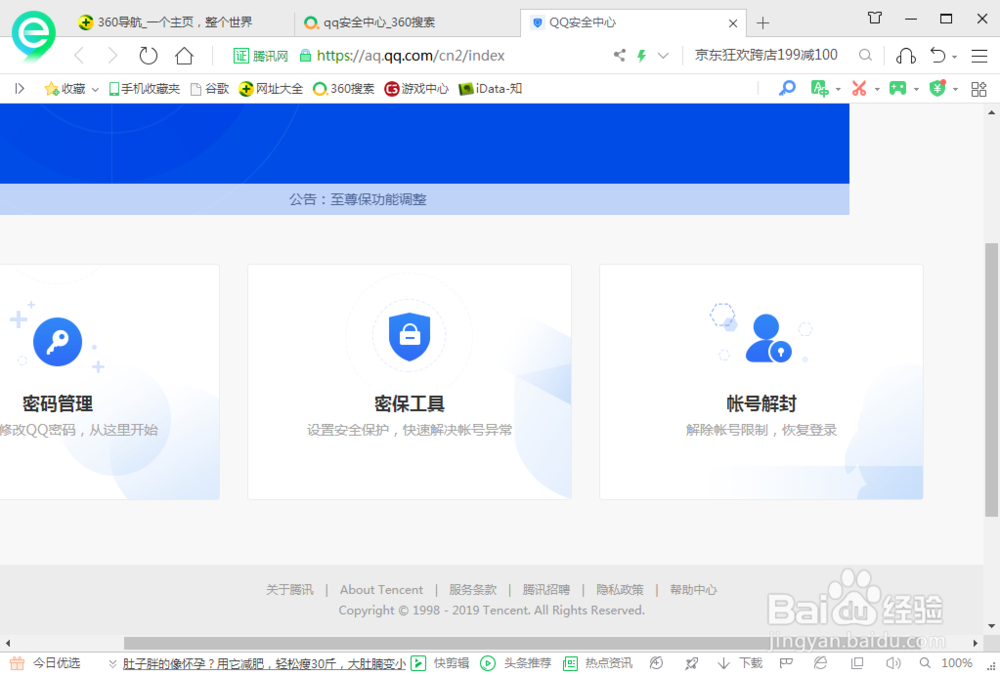Expand the status bar news chevron

pos(112,664)
